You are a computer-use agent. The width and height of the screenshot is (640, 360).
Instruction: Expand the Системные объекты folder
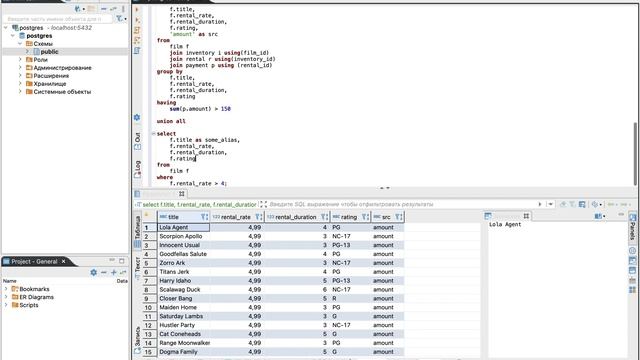[20, 92]
